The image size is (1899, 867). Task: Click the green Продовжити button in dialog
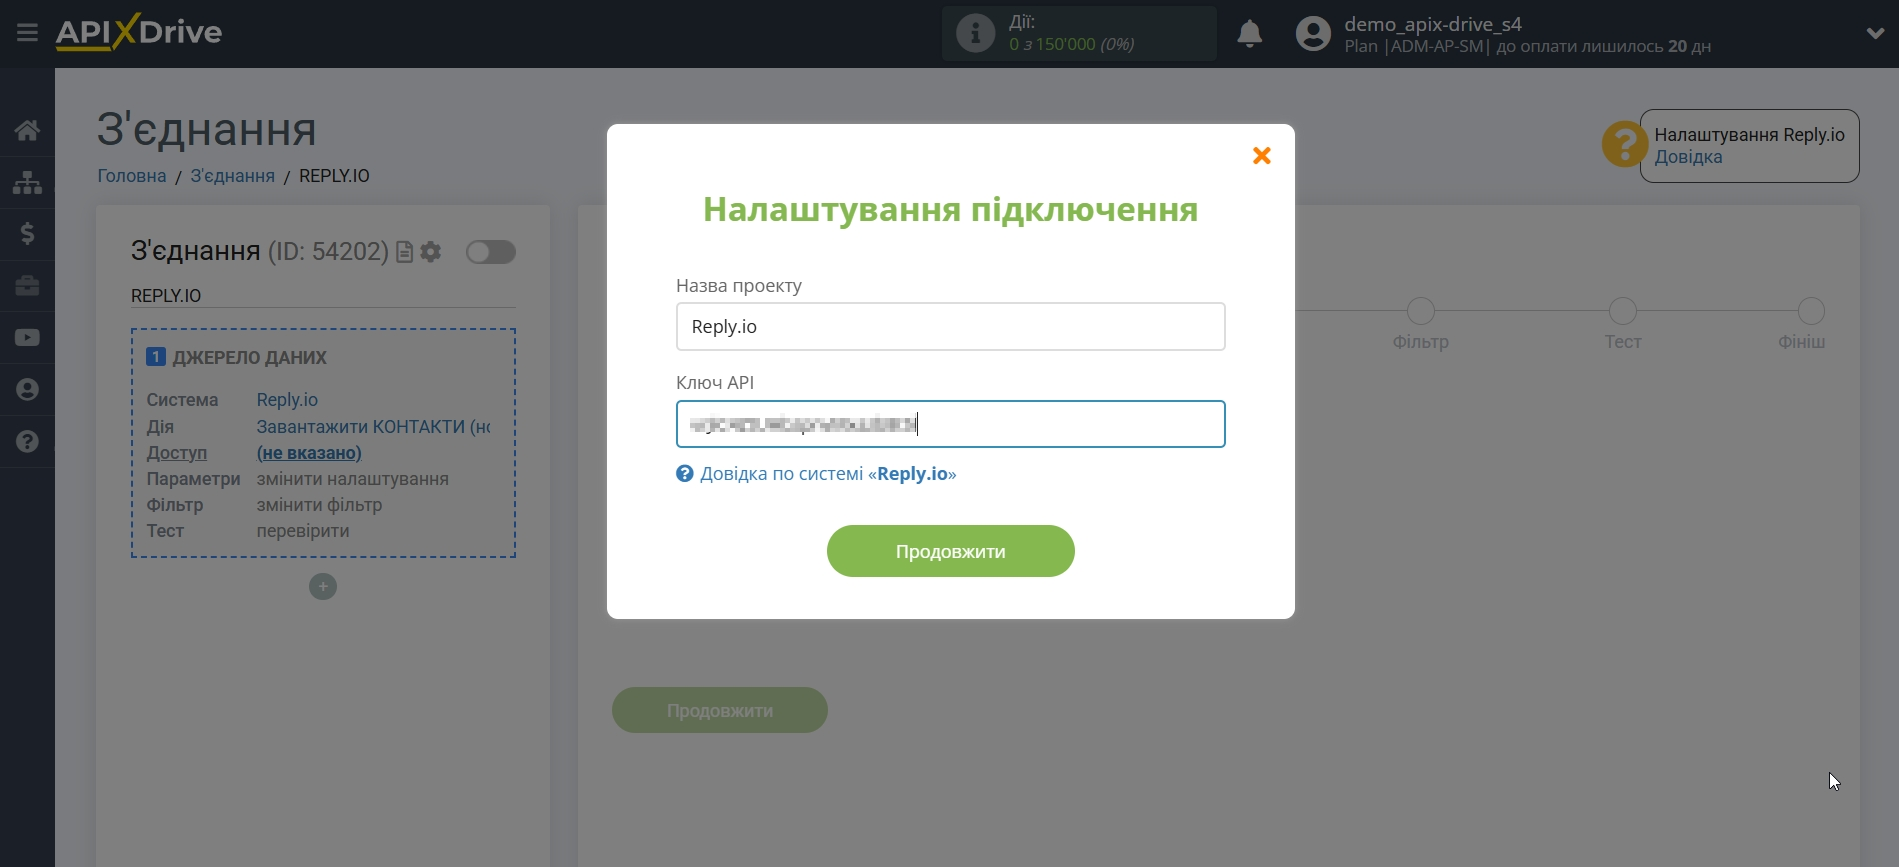[x=950, y=551]
